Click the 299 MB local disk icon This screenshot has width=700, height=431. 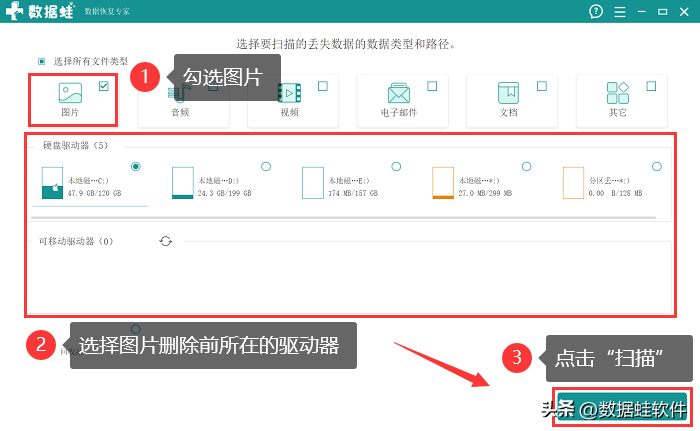443,183
